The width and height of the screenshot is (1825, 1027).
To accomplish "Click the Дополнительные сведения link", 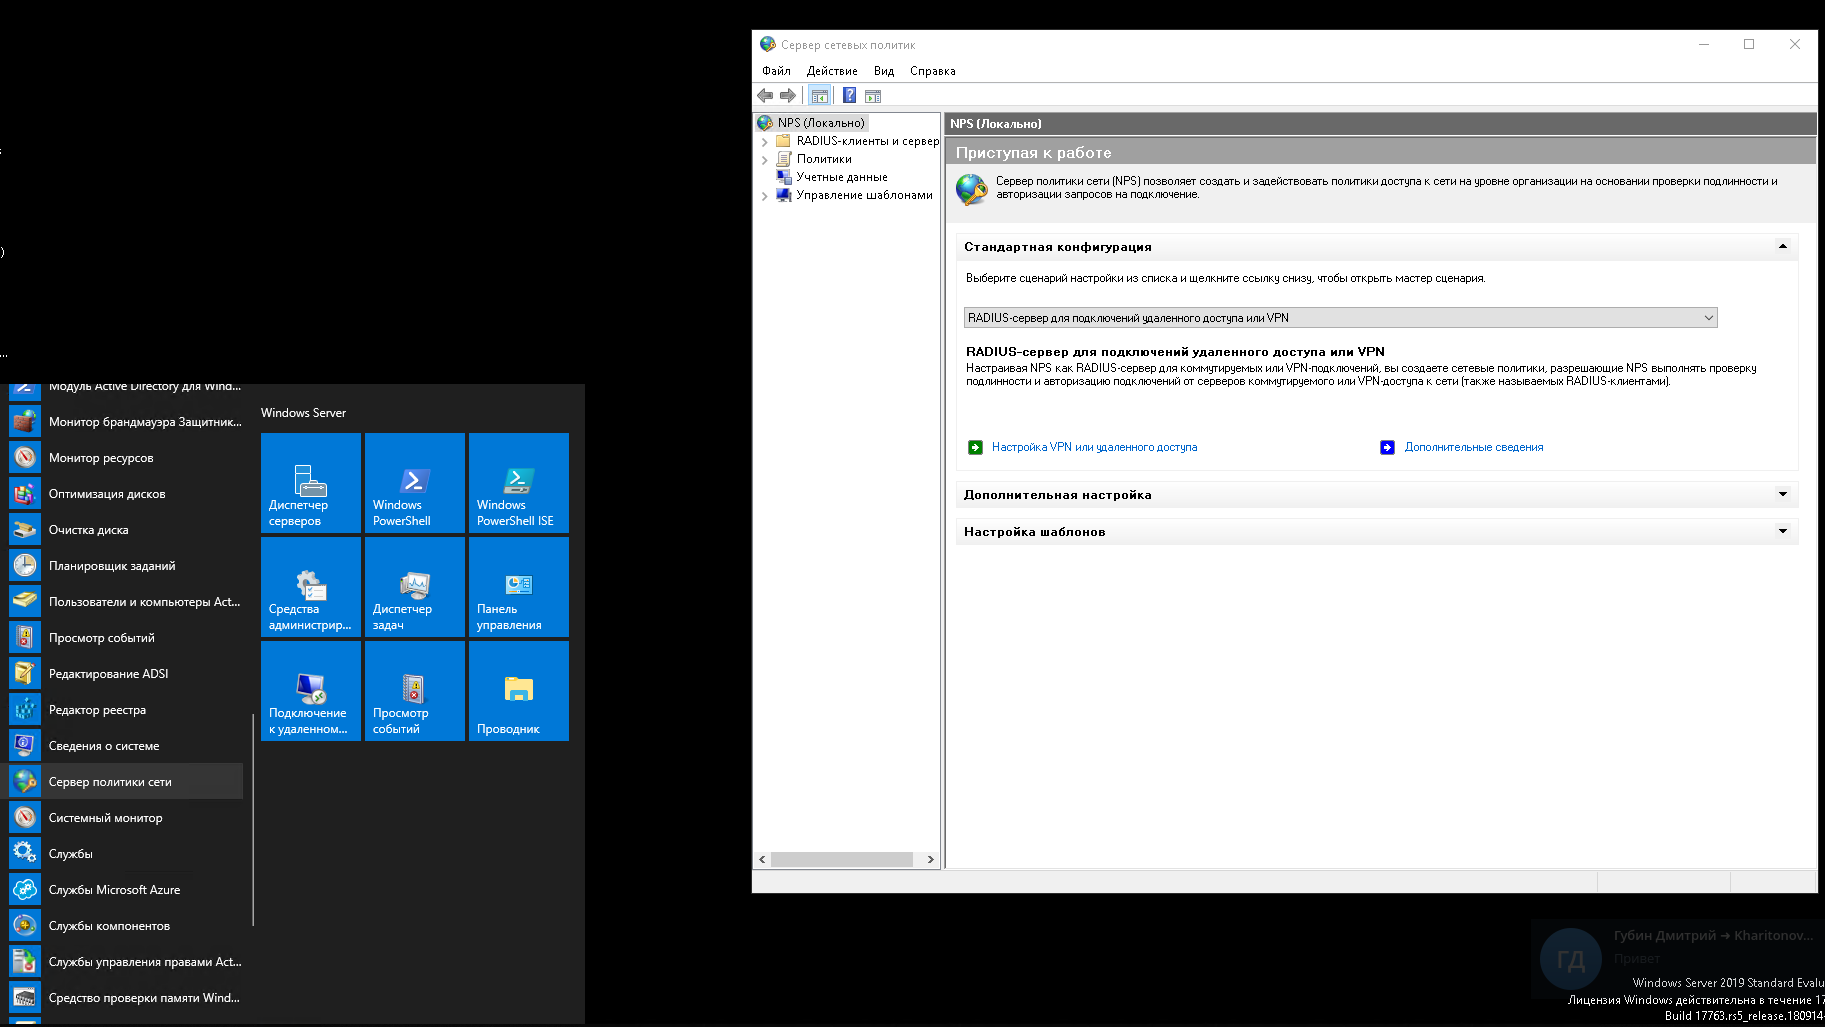I will [x=1474, y=447].
